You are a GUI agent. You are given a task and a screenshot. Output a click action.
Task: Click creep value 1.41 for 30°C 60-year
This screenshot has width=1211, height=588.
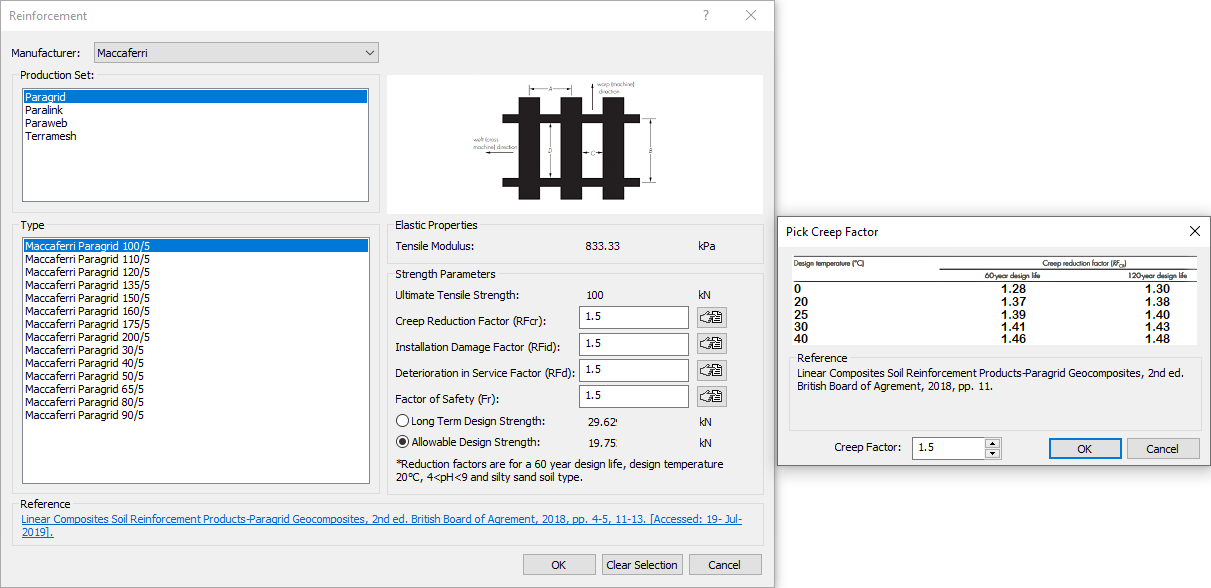pos(1013,327)
